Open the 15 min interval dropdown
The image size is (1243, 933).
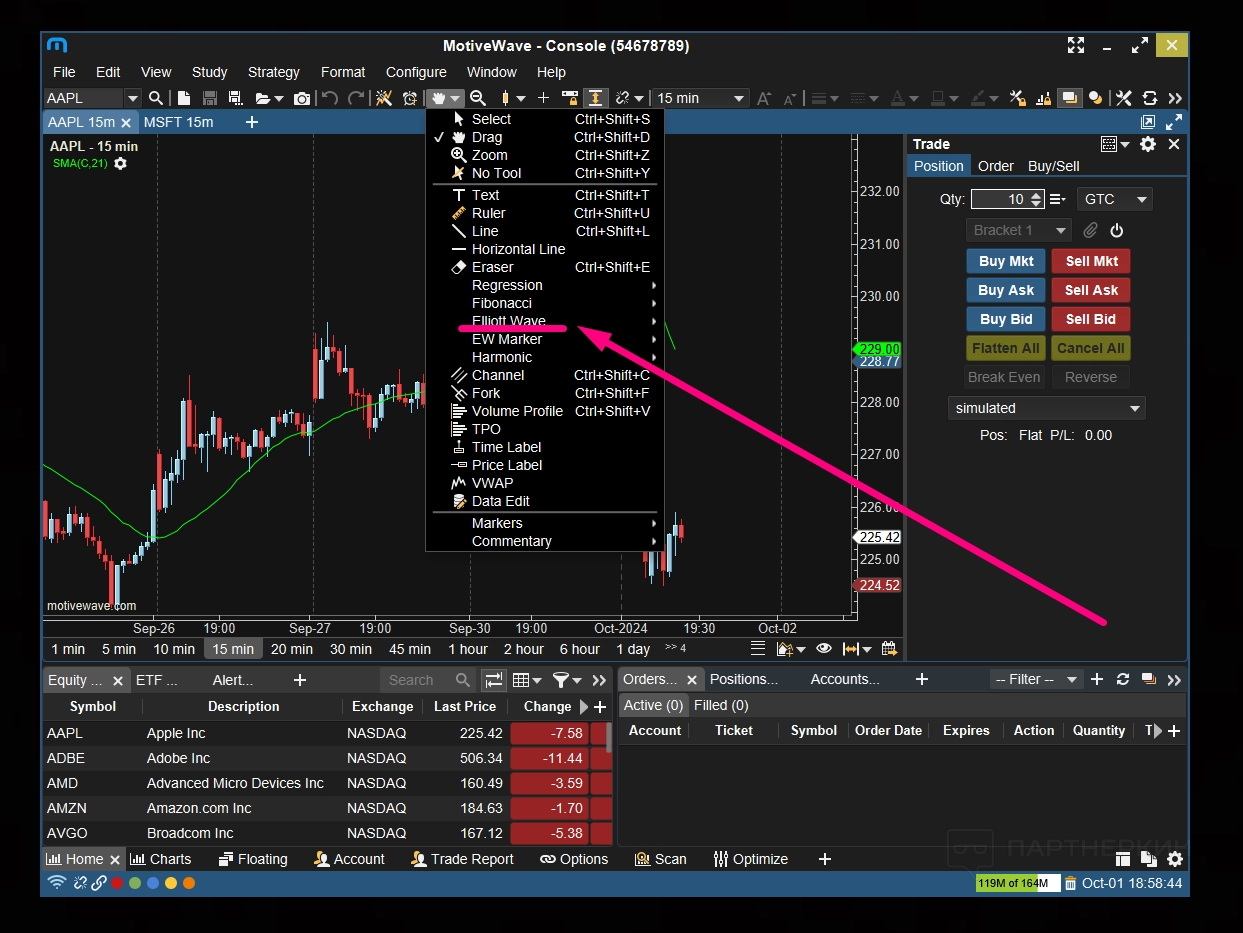[x=739, y=98]
